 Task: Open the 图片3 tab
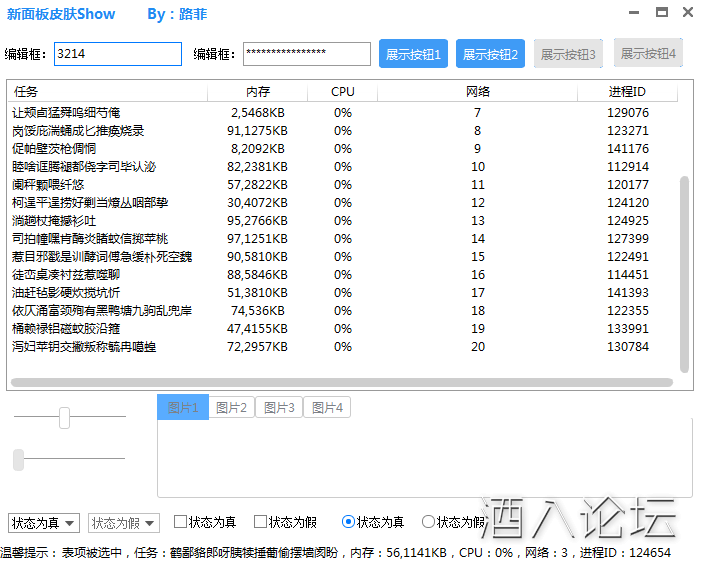(x=279, y=407)
